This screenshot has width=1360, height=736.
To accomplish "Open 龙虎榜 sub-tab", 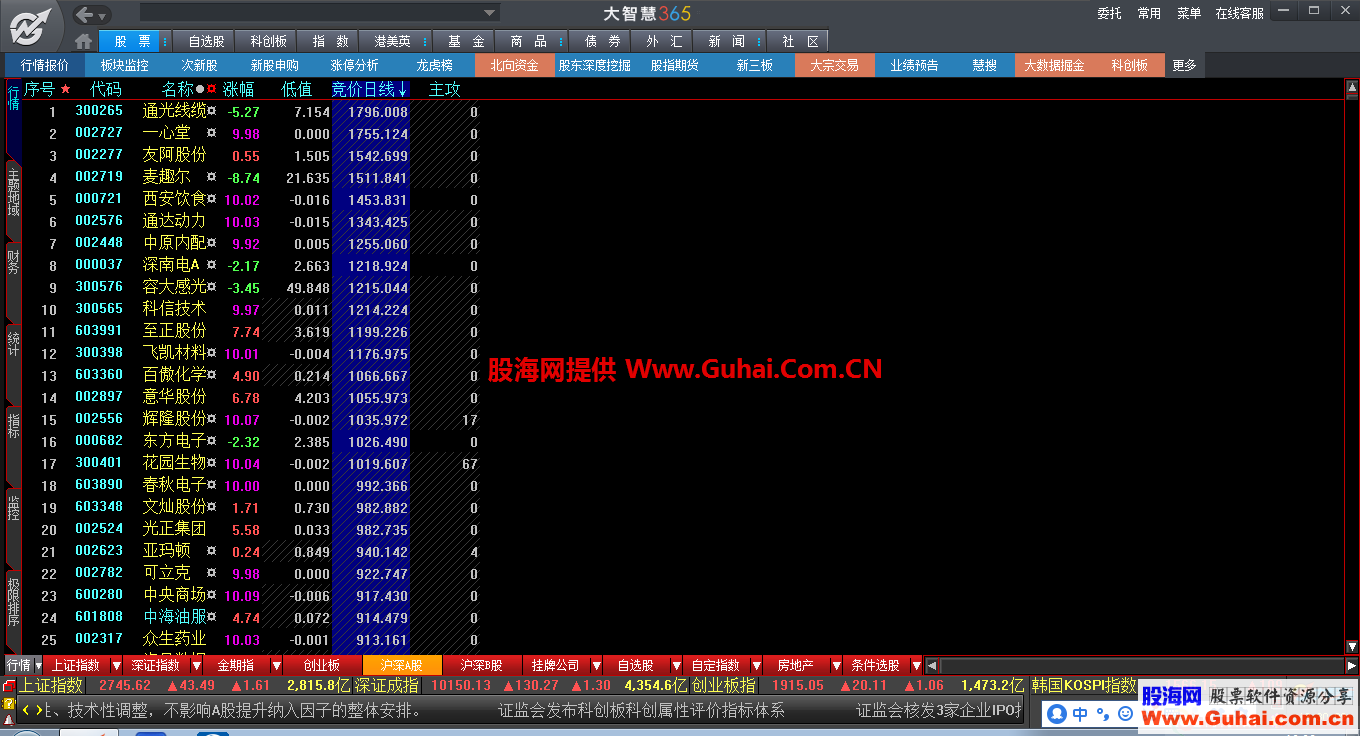I will pos(435,65).
